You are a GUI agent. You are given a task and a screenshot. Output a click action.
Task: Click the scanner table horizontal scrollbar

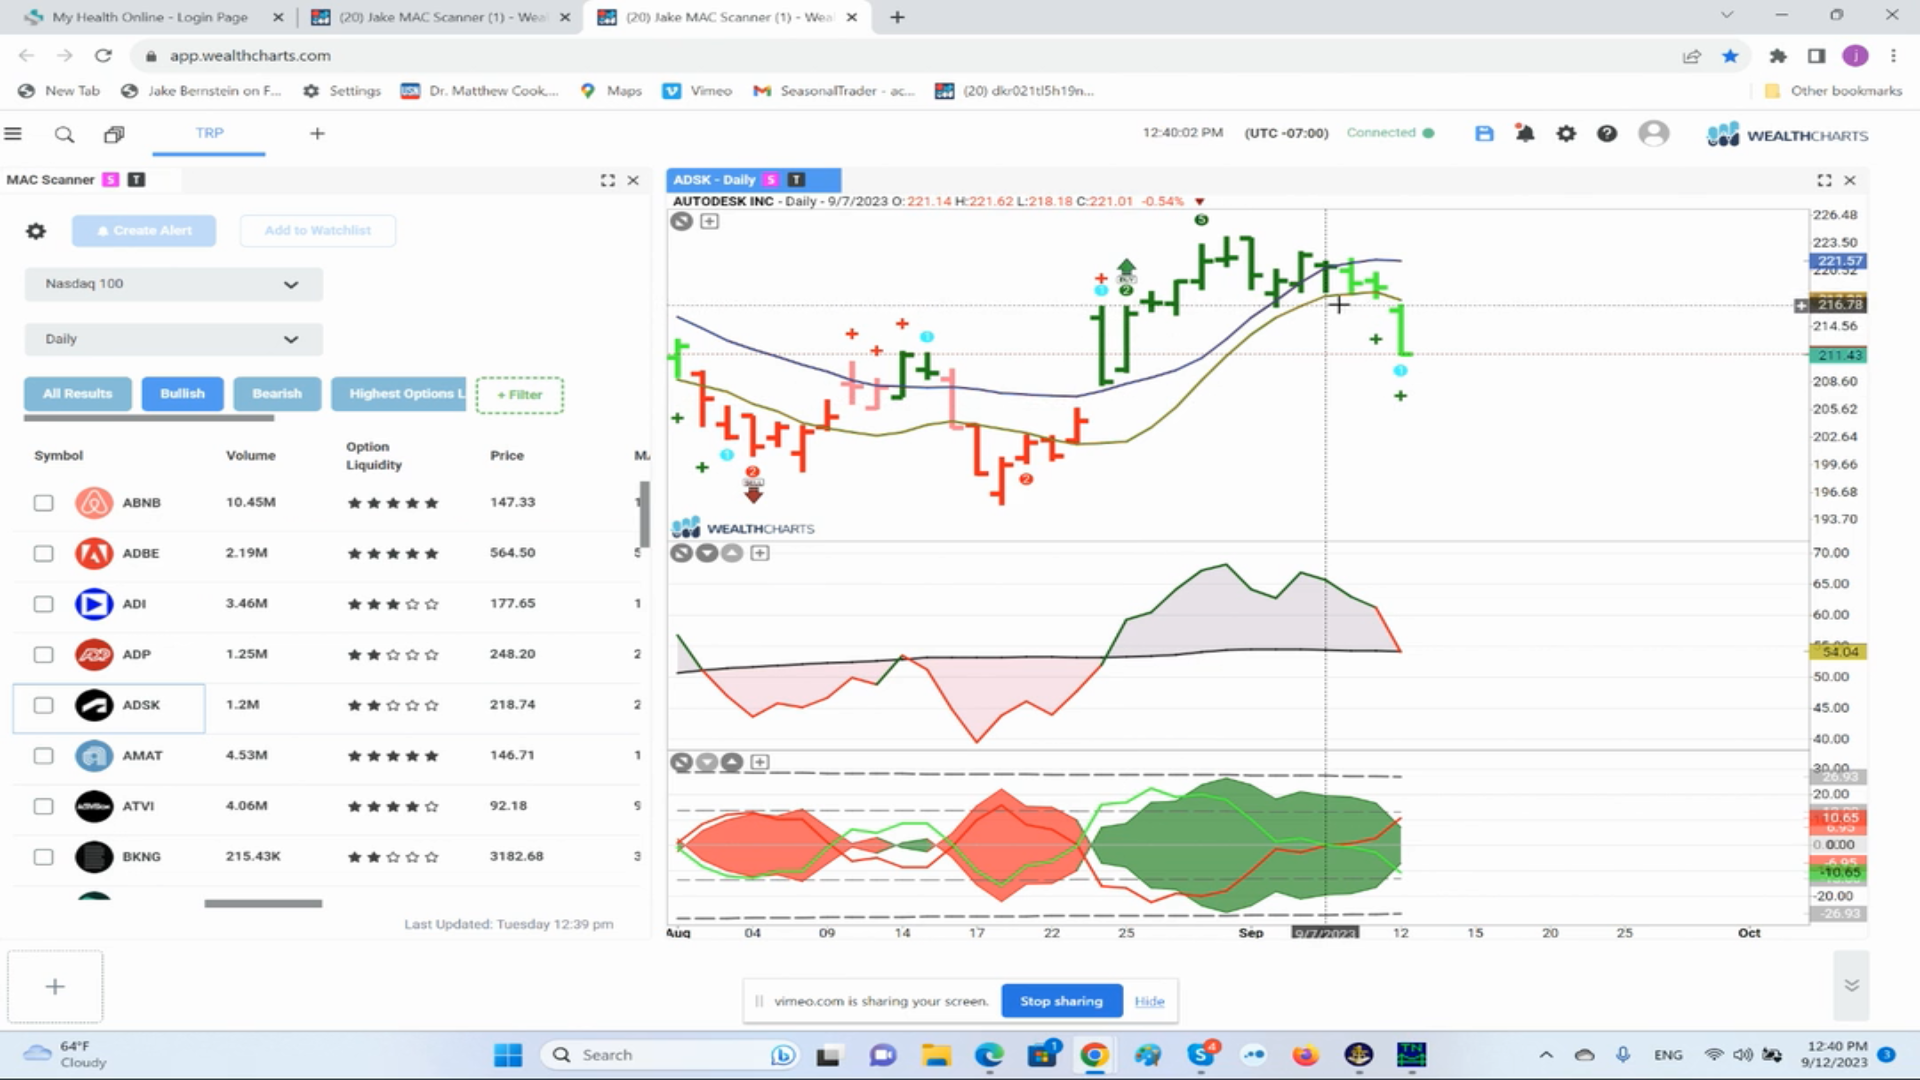click(x=263, y=904)
